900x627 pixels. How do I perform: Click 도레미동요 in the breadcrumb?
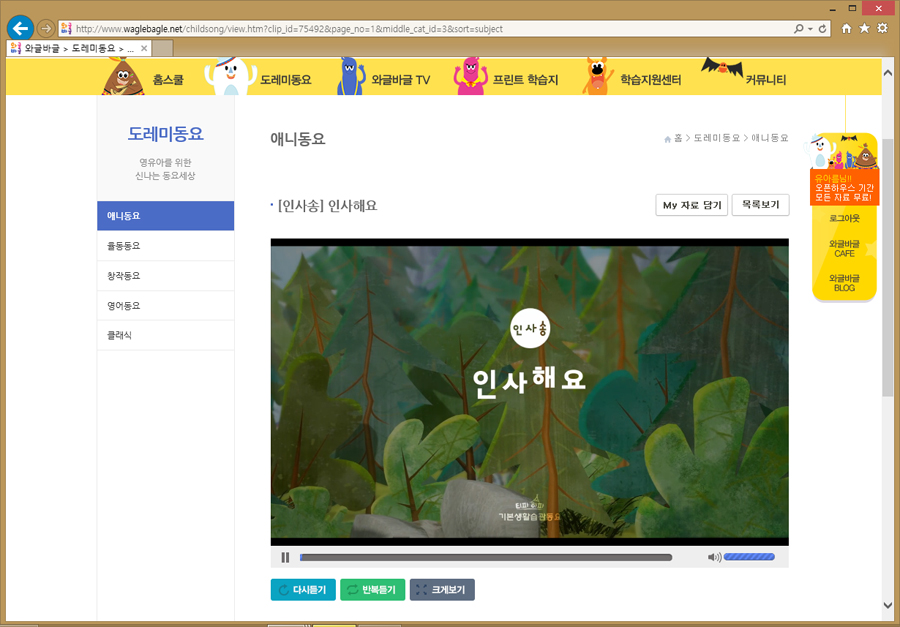716,138
